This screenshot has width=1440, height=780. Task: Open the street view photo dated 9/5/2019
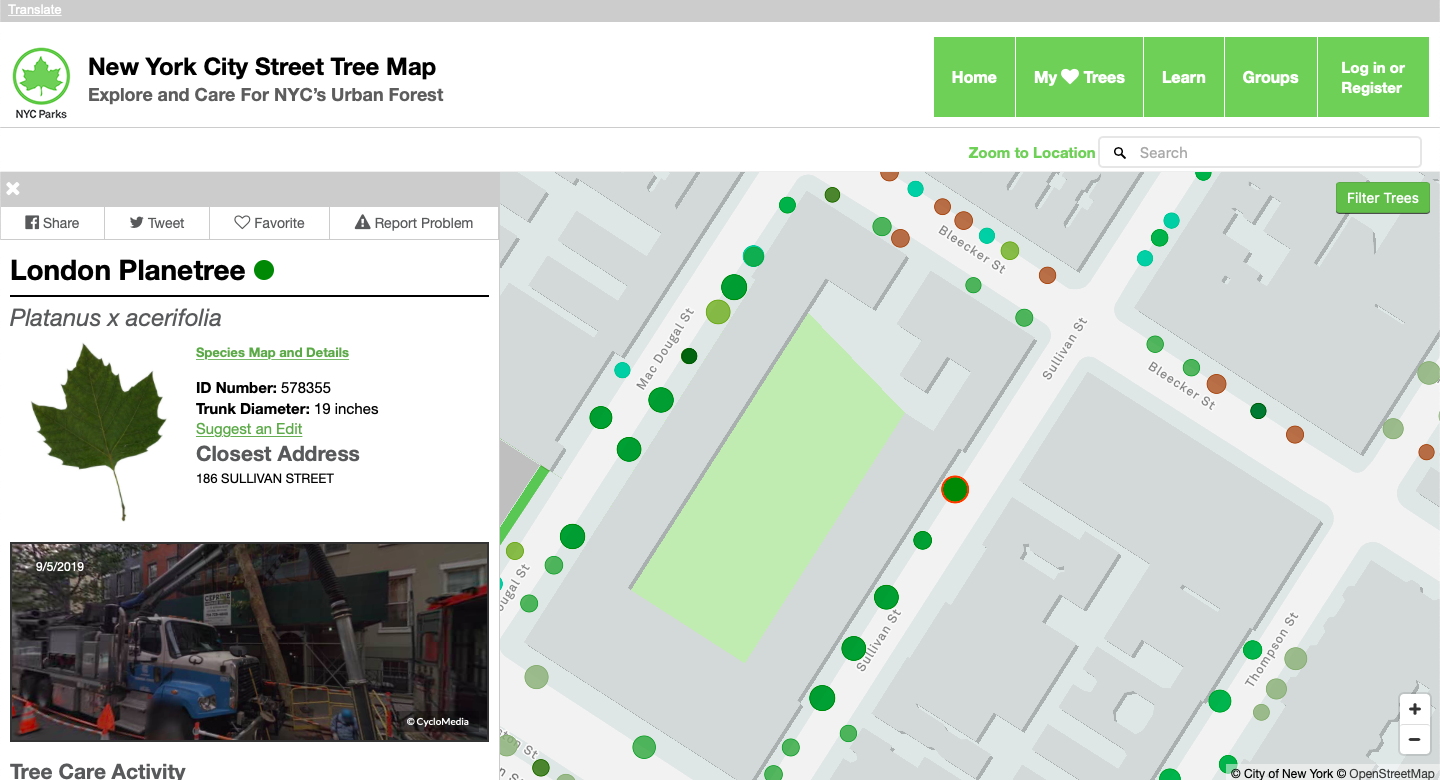[x=249, y=641]
